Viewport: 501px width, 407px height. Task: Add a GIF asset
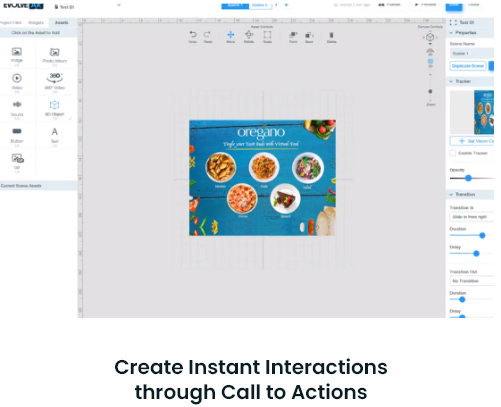17,162
